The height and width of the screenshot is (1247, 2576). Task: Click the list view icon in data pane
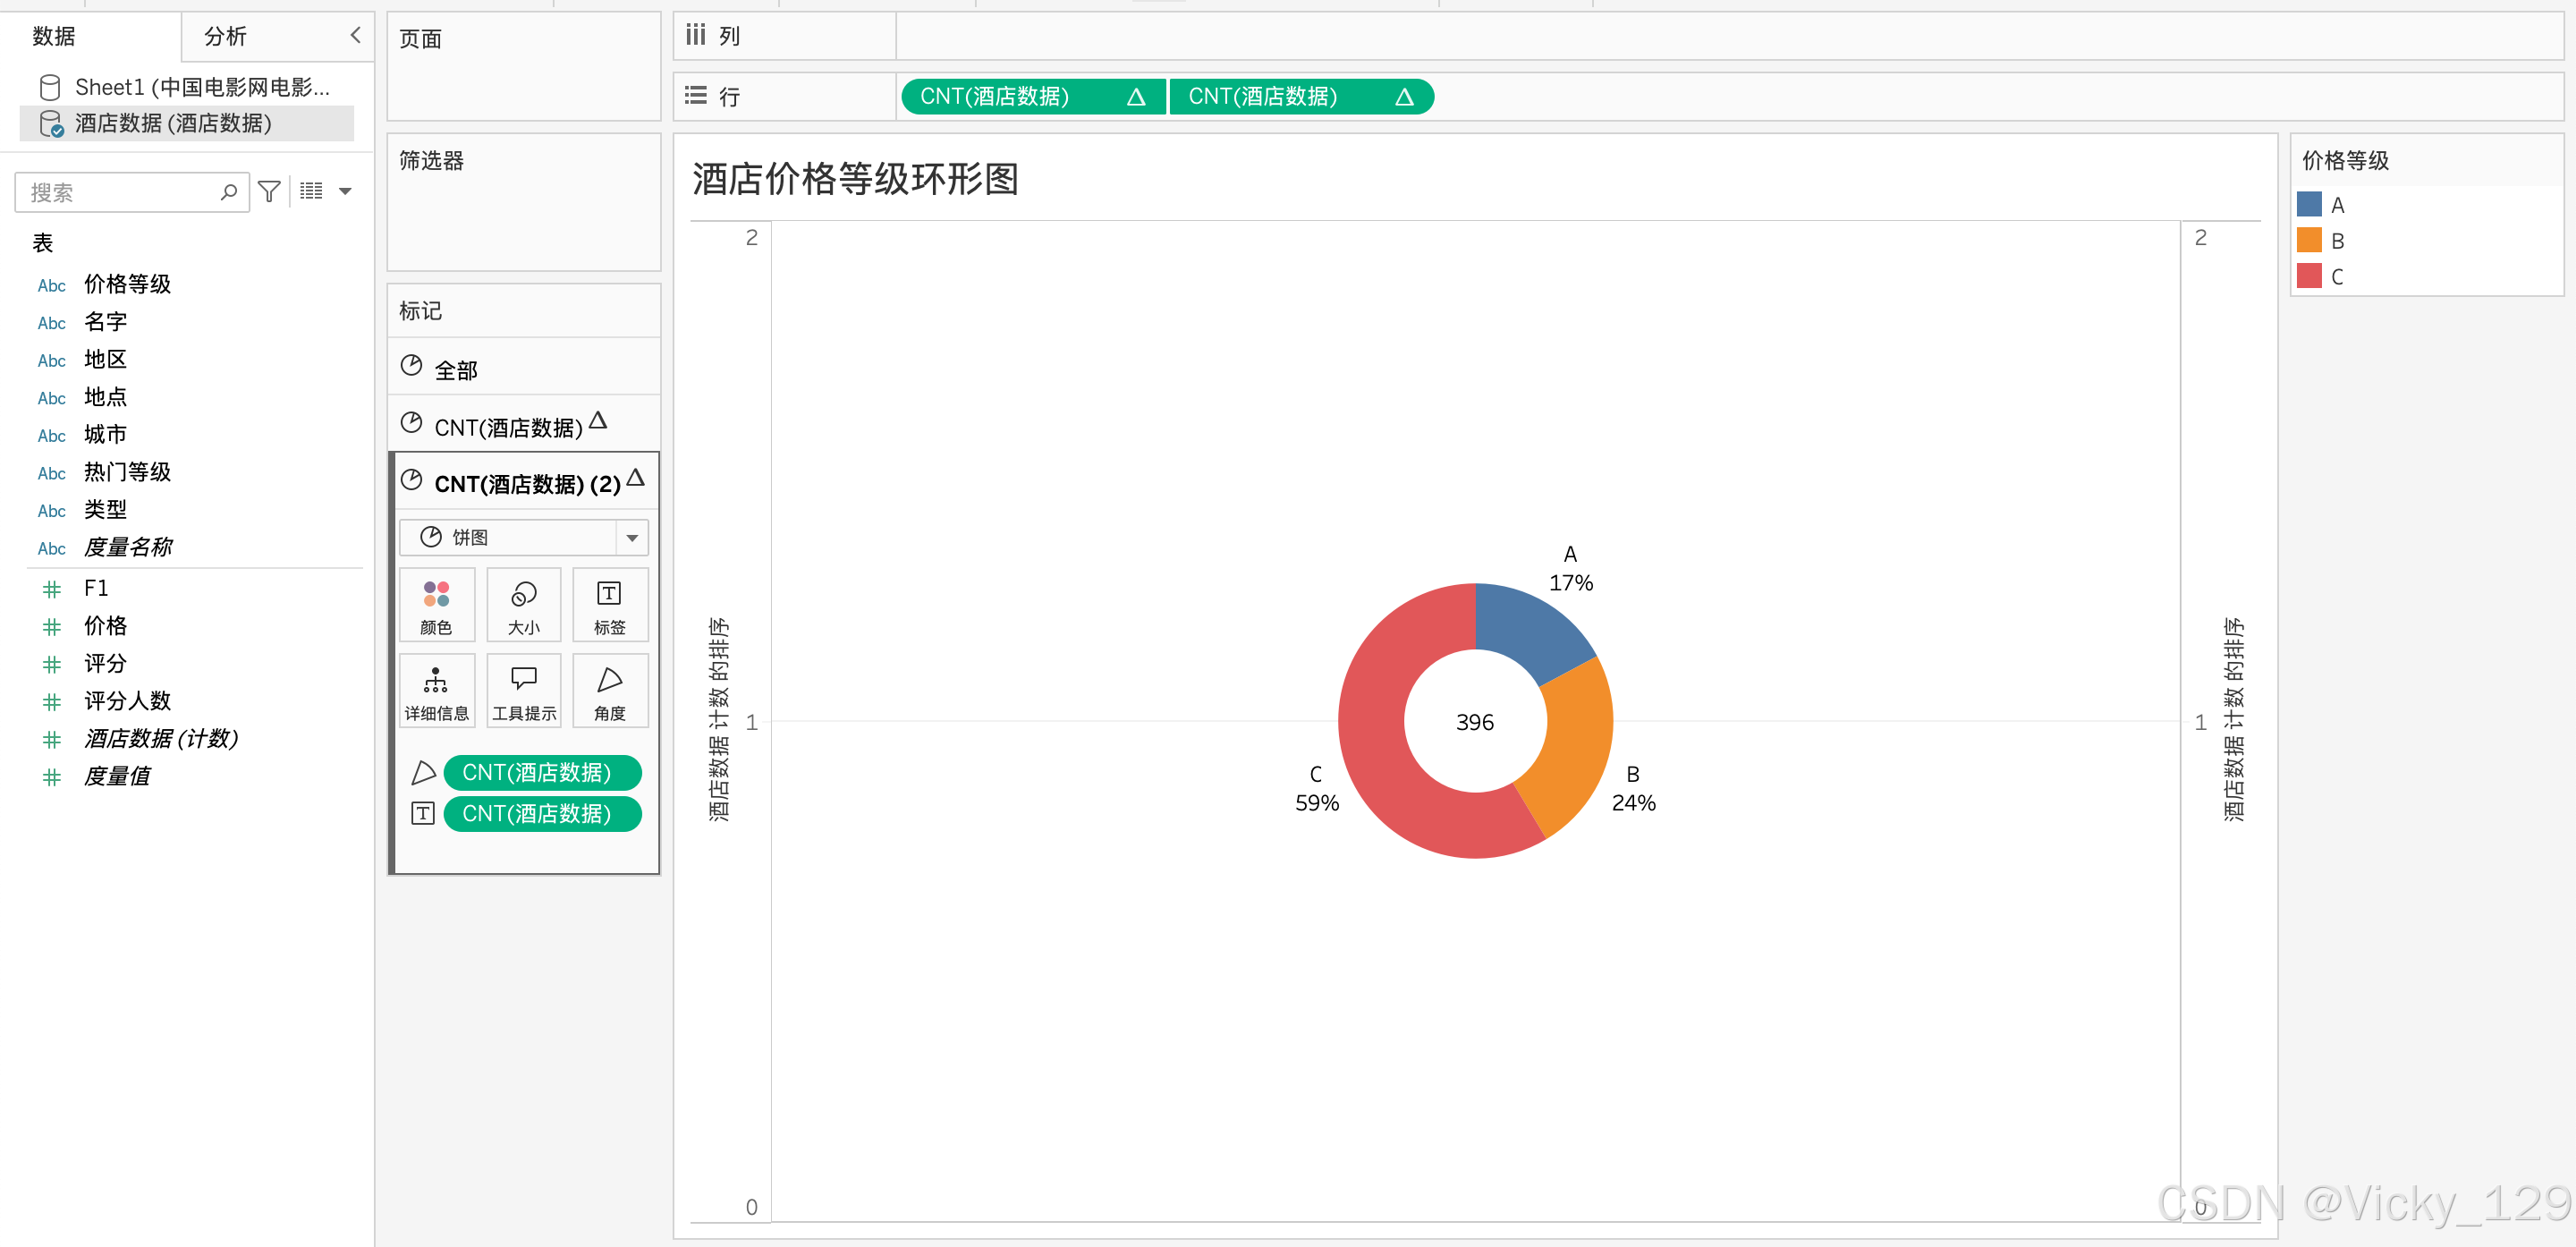pyautogui.click(x=311, y=191)
